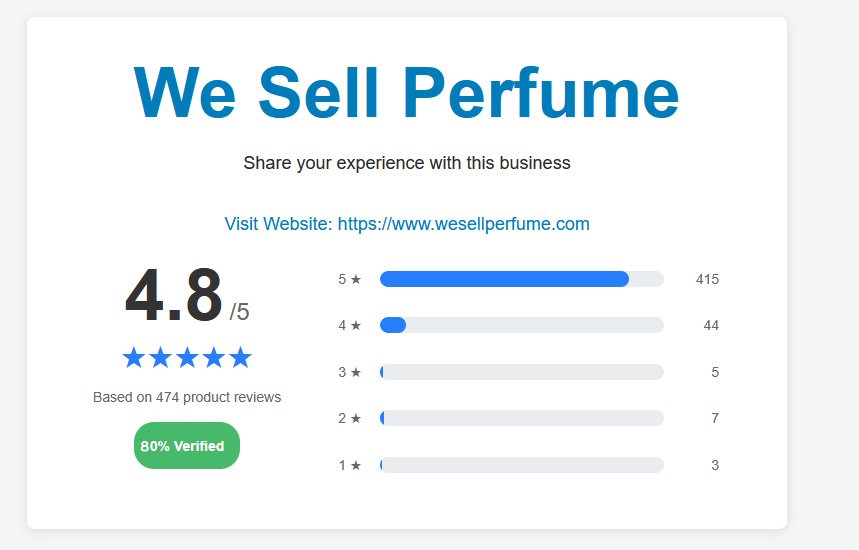Select the 4 star rating bar
The width and height of the screenshot is (859, 550).
[521, 325]
